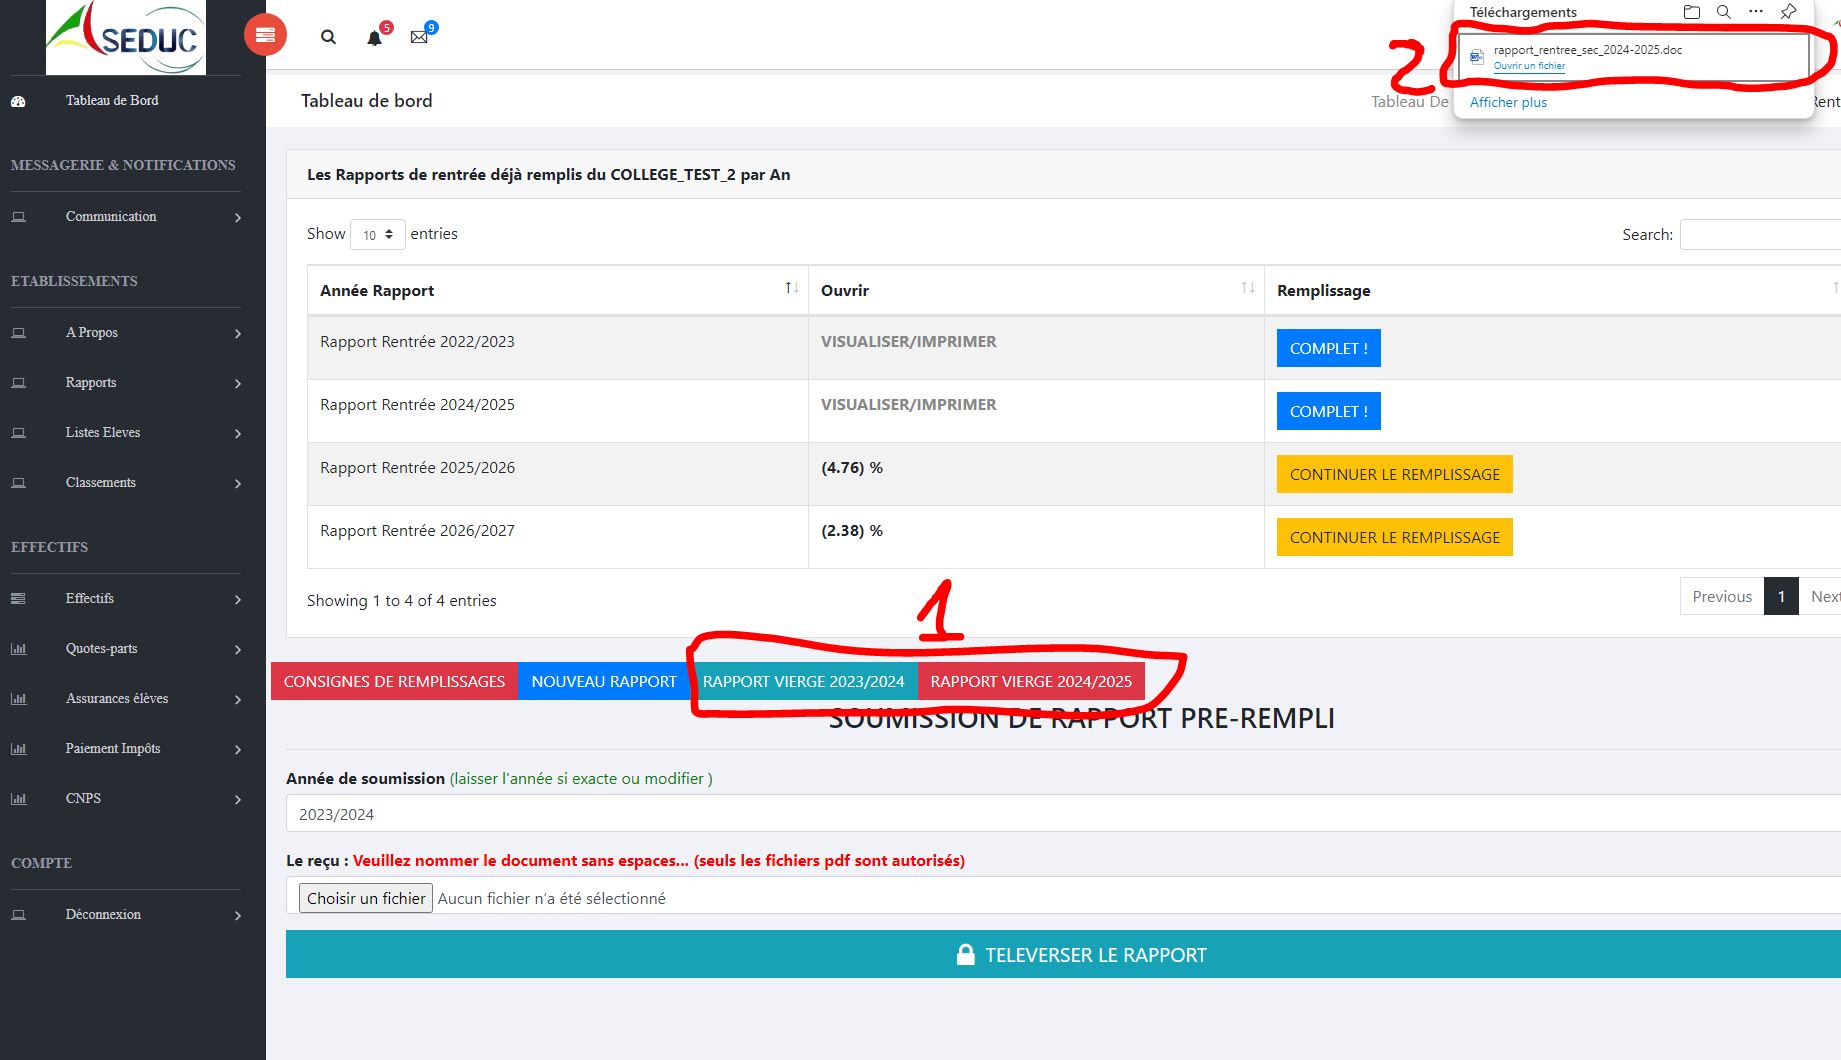Click the SEDUC logo

tap(126, 38)
